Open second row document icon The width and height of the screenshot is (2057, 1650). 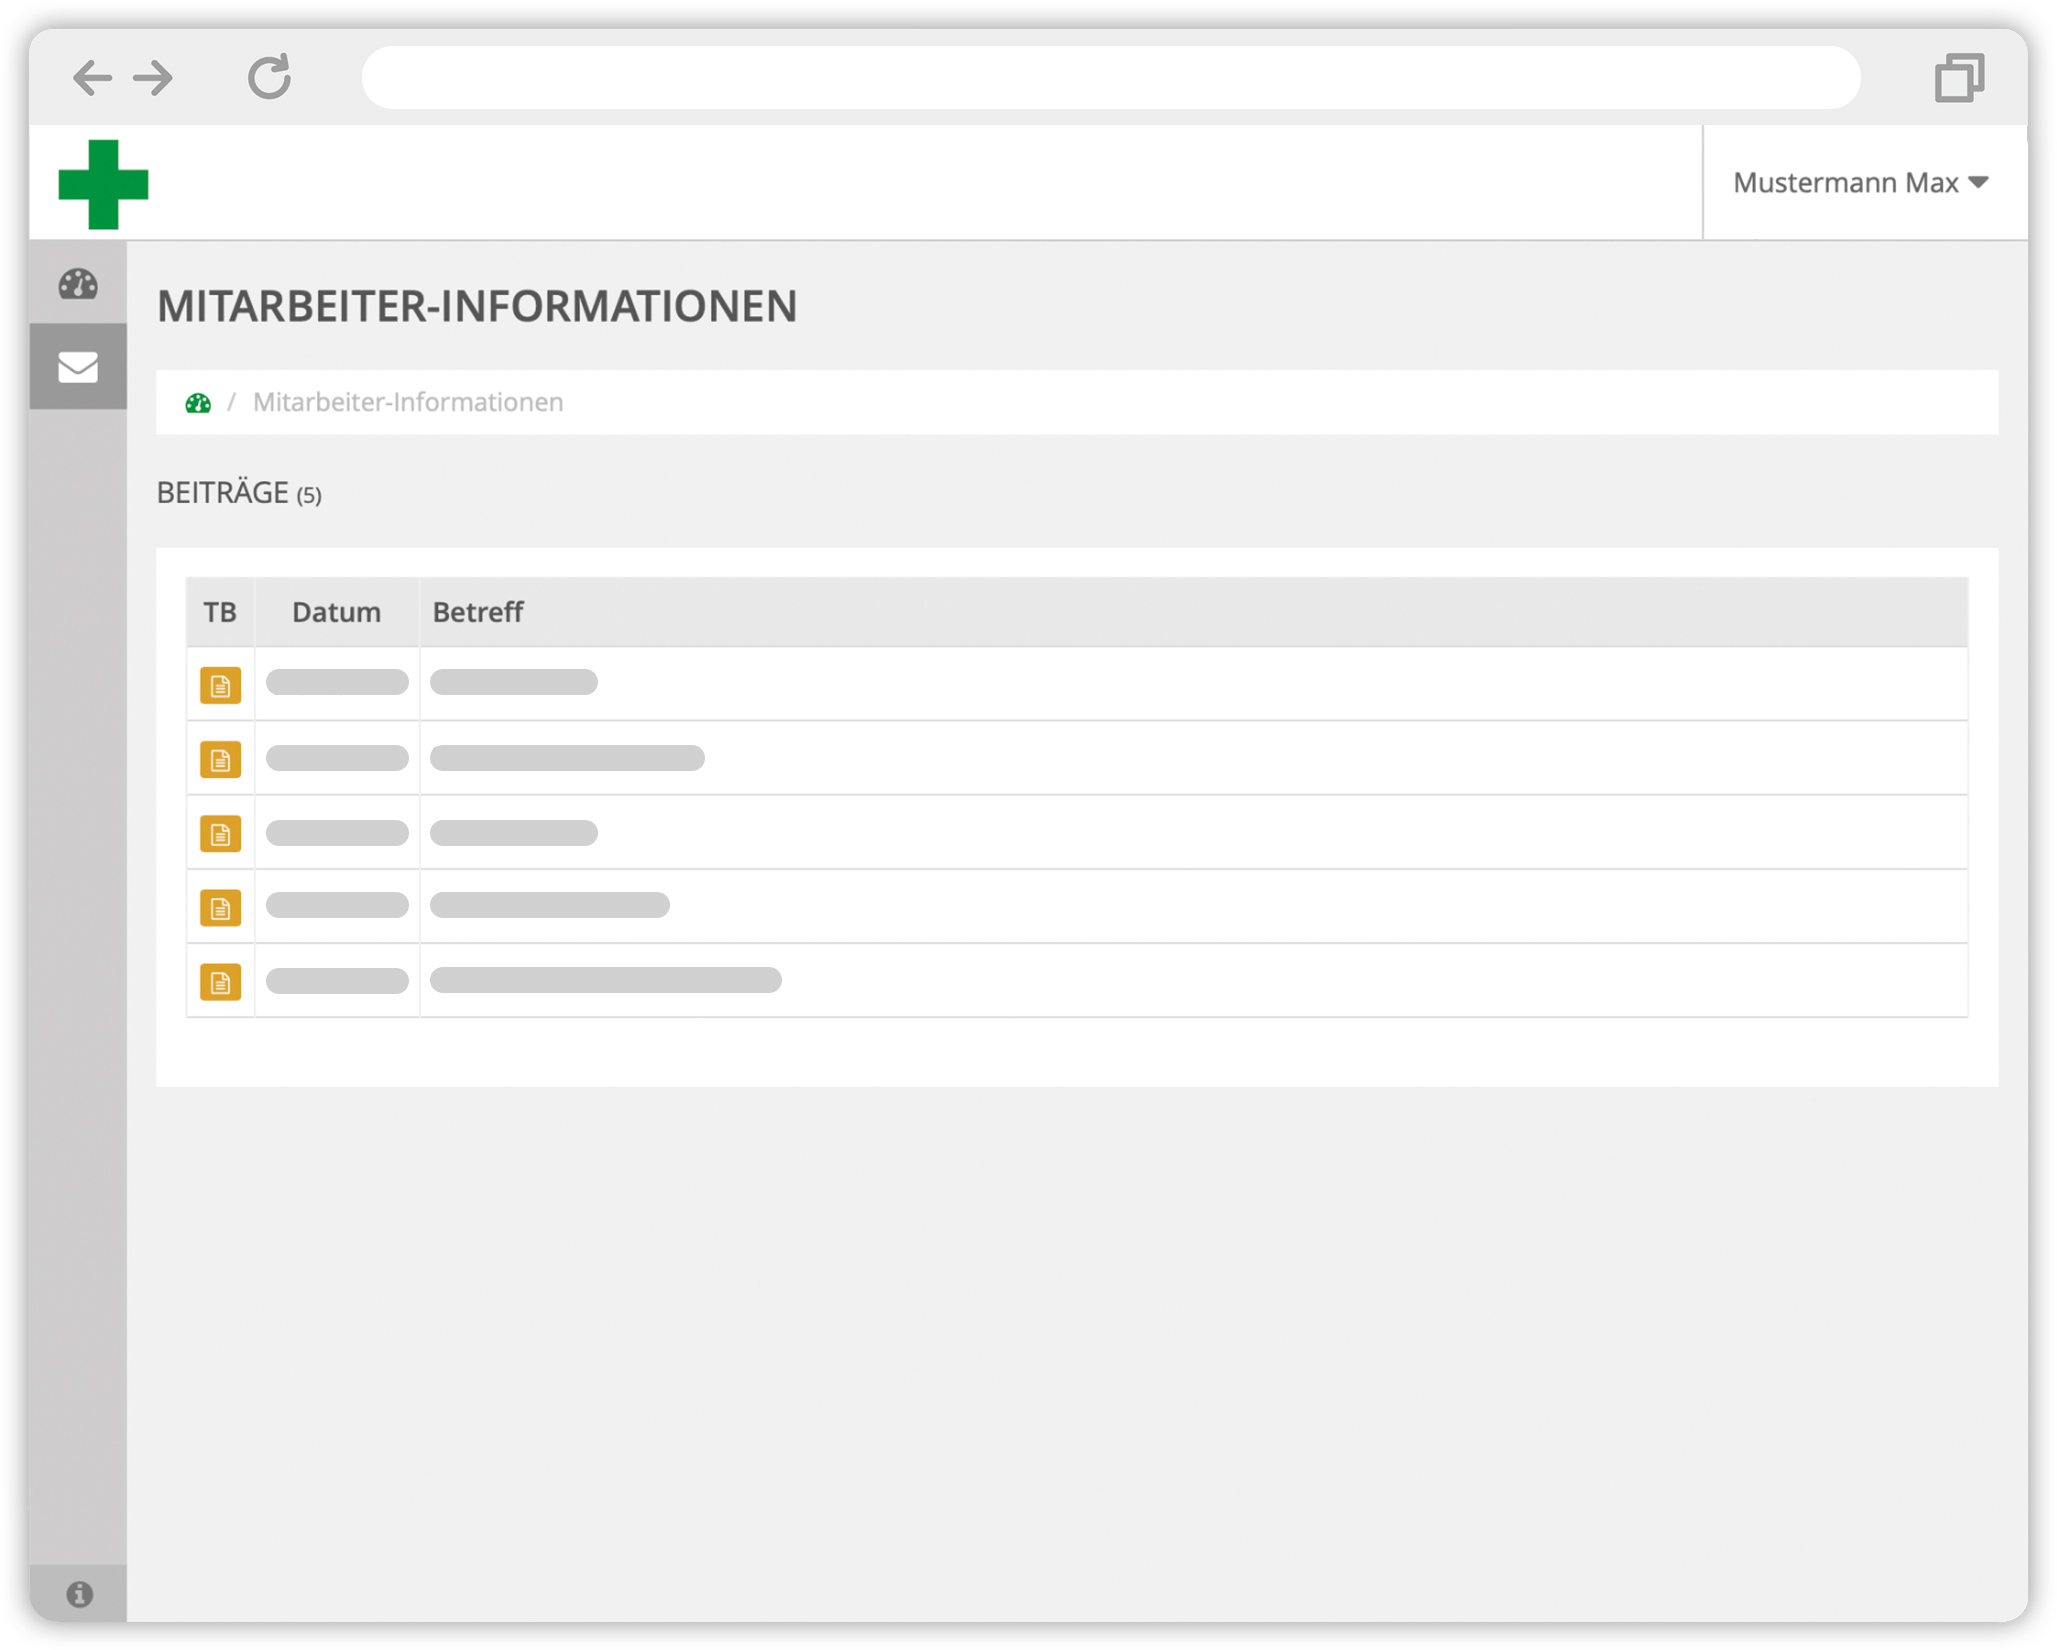[220, 759]
